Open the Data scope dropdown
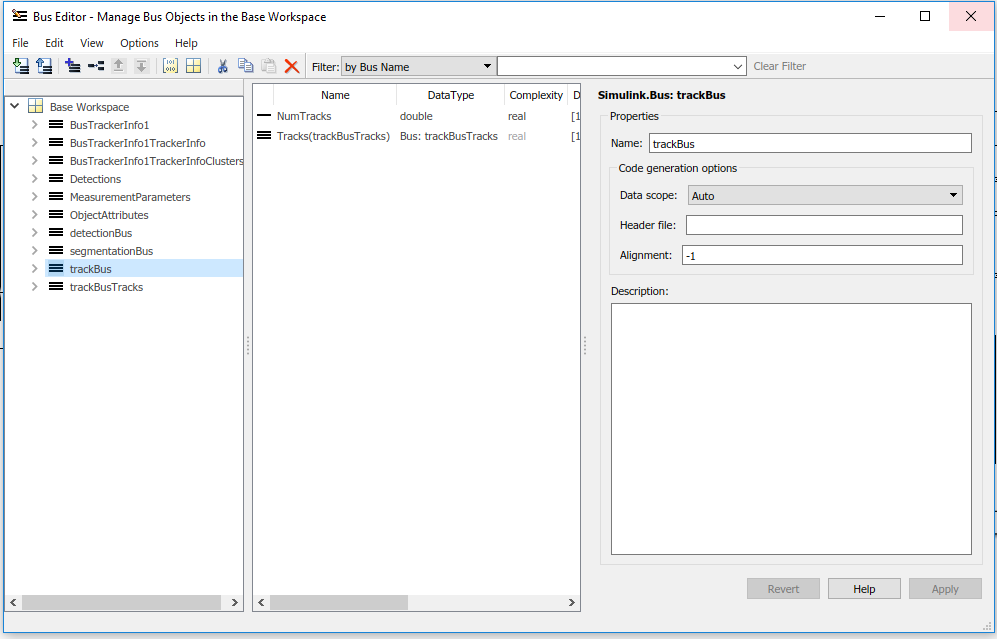Screen dimensions: 997x639 (825, 196)
